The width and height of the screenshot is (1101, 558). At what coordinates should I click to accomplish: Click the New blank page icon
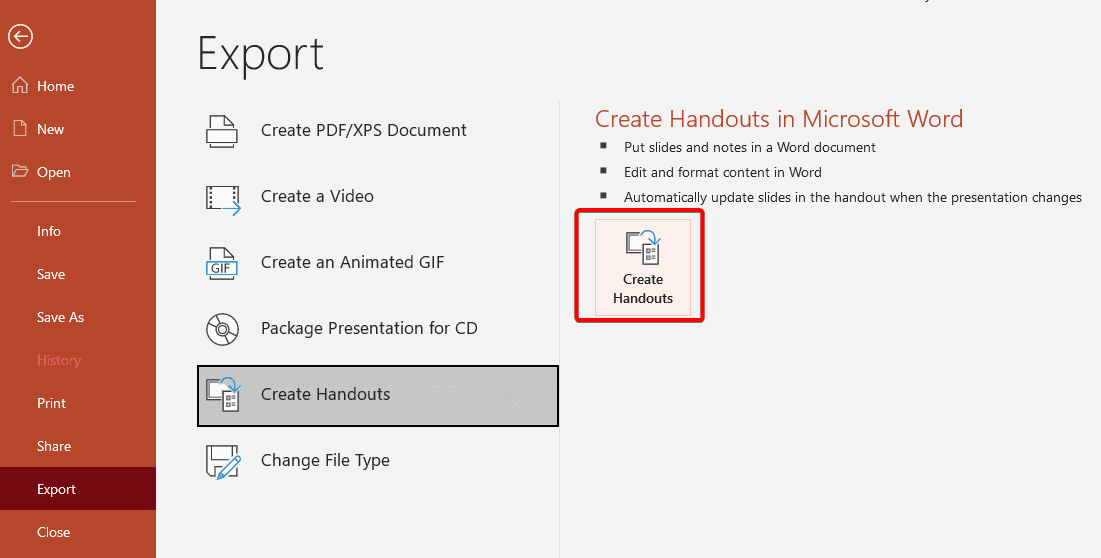(20, 128)
